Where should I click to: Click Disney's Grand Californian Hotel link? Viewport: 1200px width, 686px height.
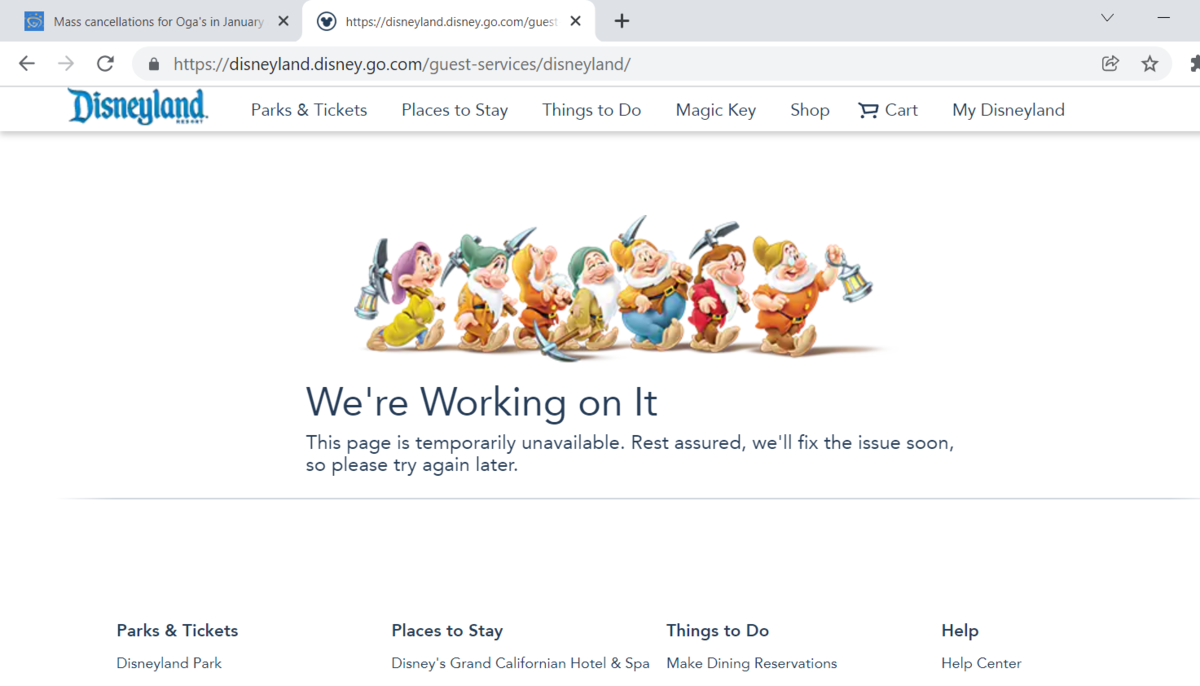point(520,663)
